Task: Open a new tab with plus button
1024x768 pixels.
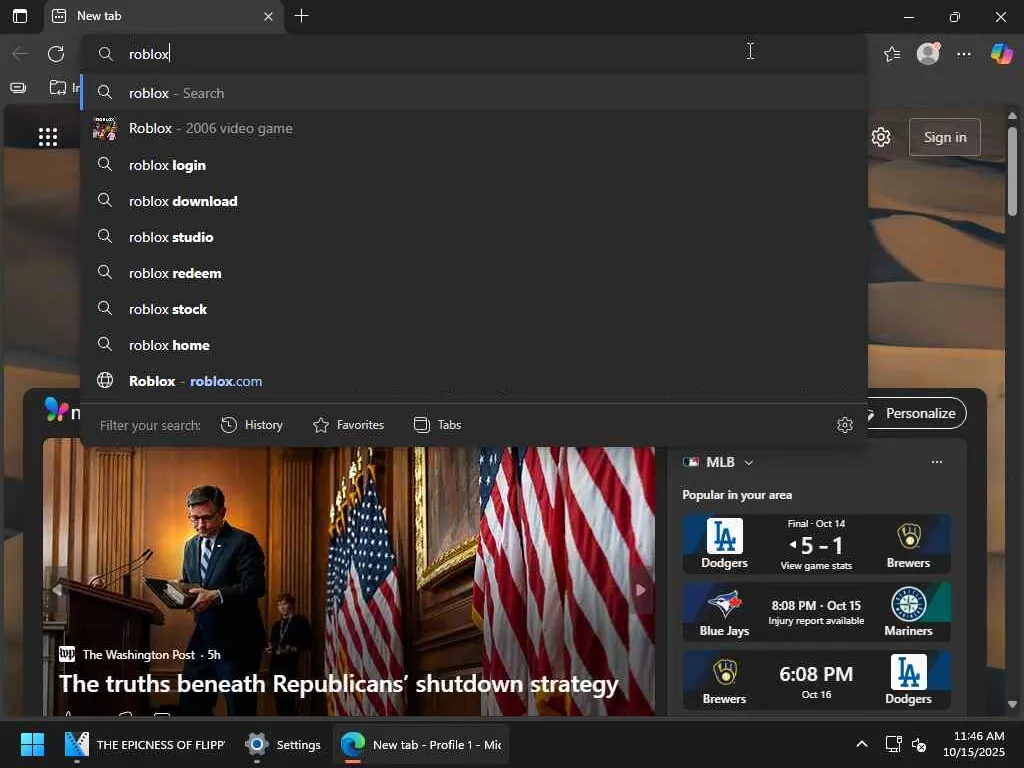Action: pos(301,16)
